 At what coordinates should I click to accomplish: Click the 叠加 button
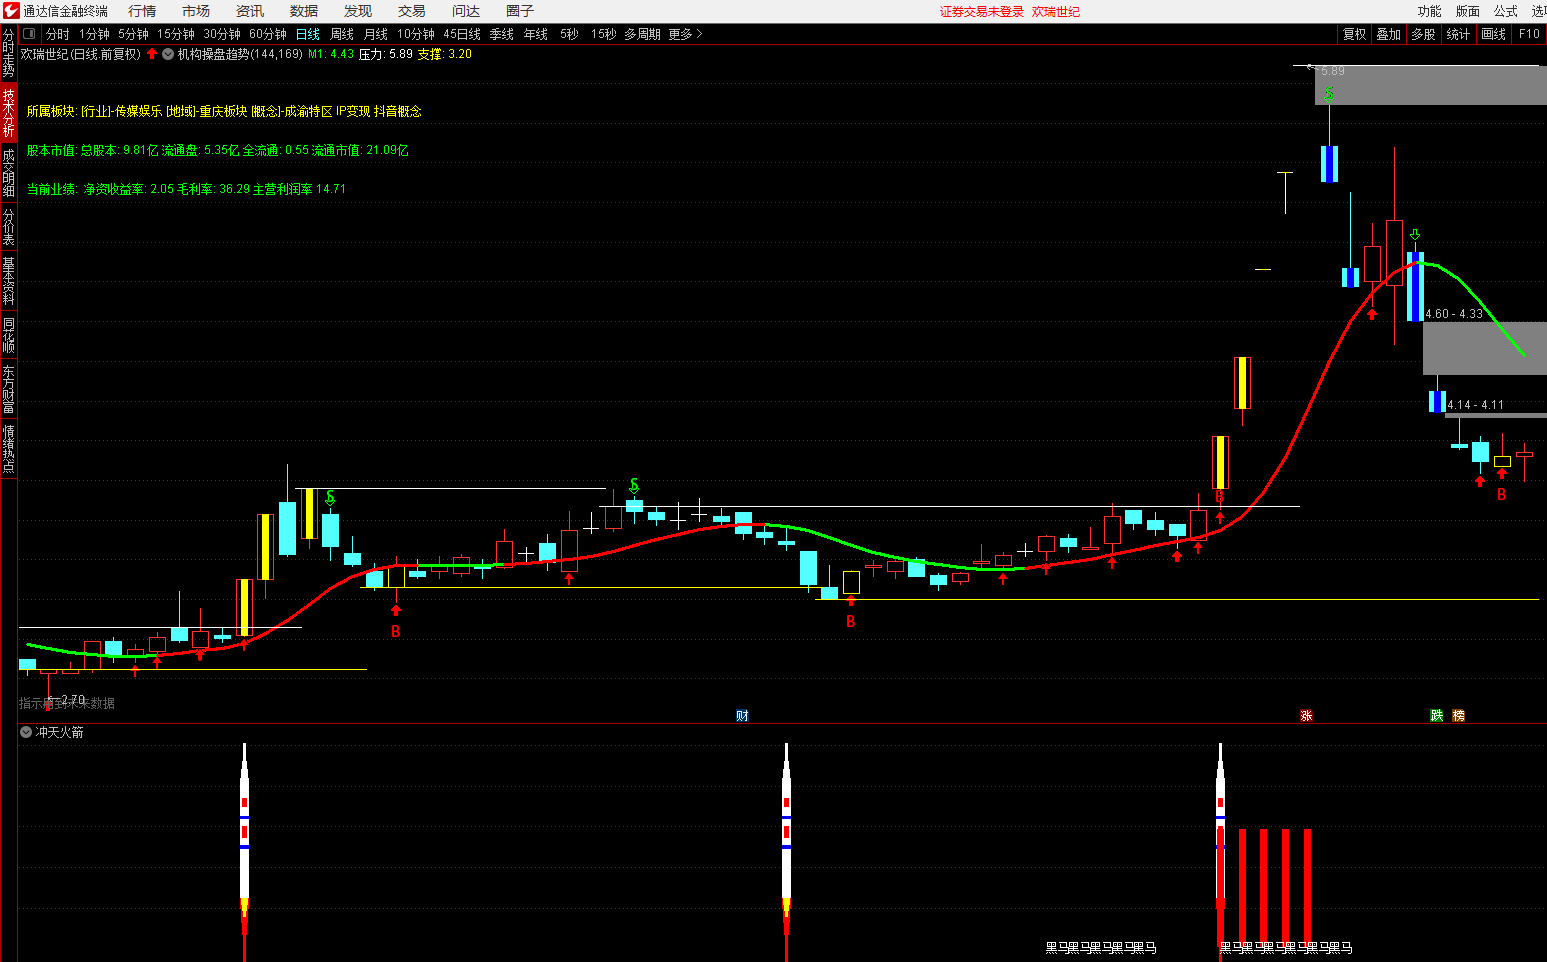click(1389, 34)
